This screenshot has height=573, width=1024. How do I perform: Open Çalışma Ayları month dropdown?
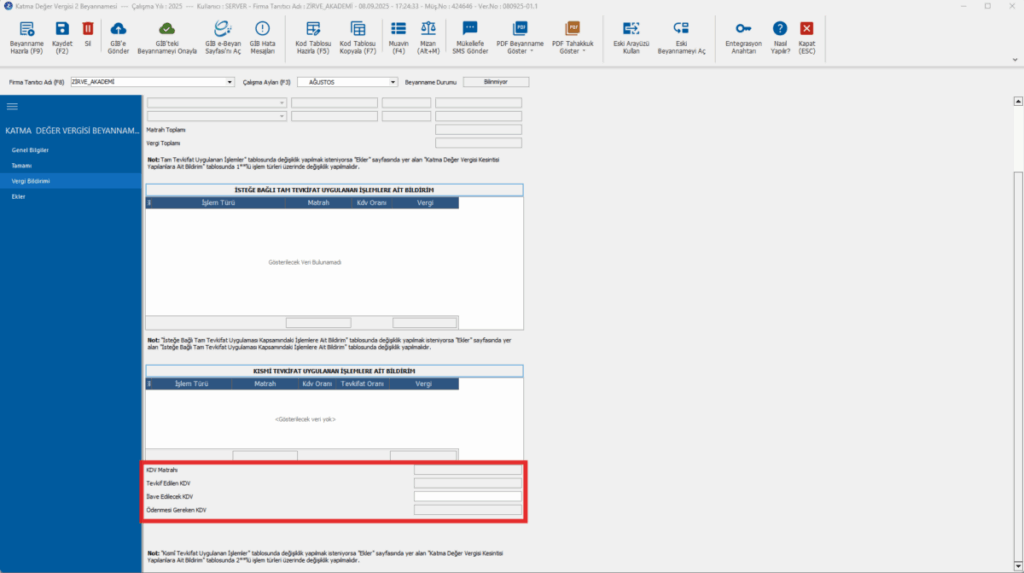(392, 82)
